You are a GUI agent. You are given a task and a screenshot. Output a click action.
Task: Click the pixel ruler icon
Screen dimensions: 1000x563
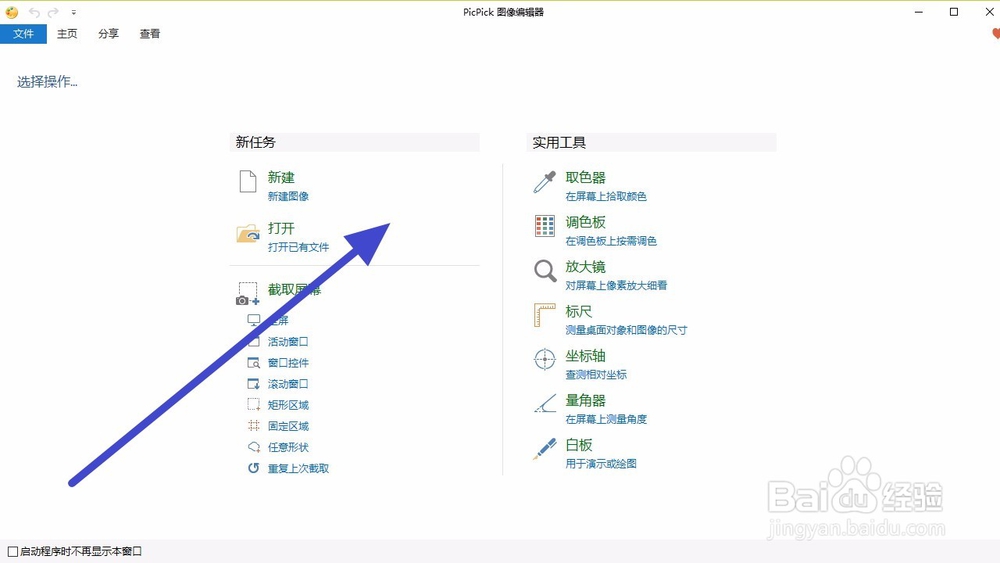point(545,315)
